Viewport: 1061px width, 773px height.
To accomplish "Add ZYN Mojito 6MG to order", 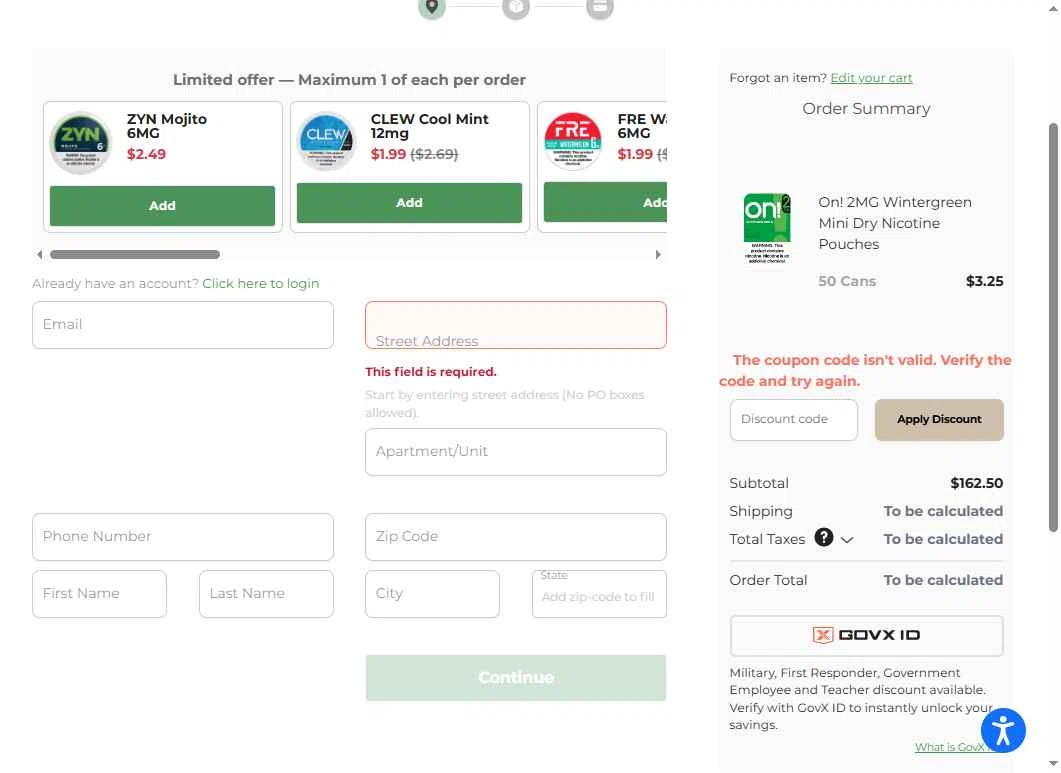I will tap(162, 206).
